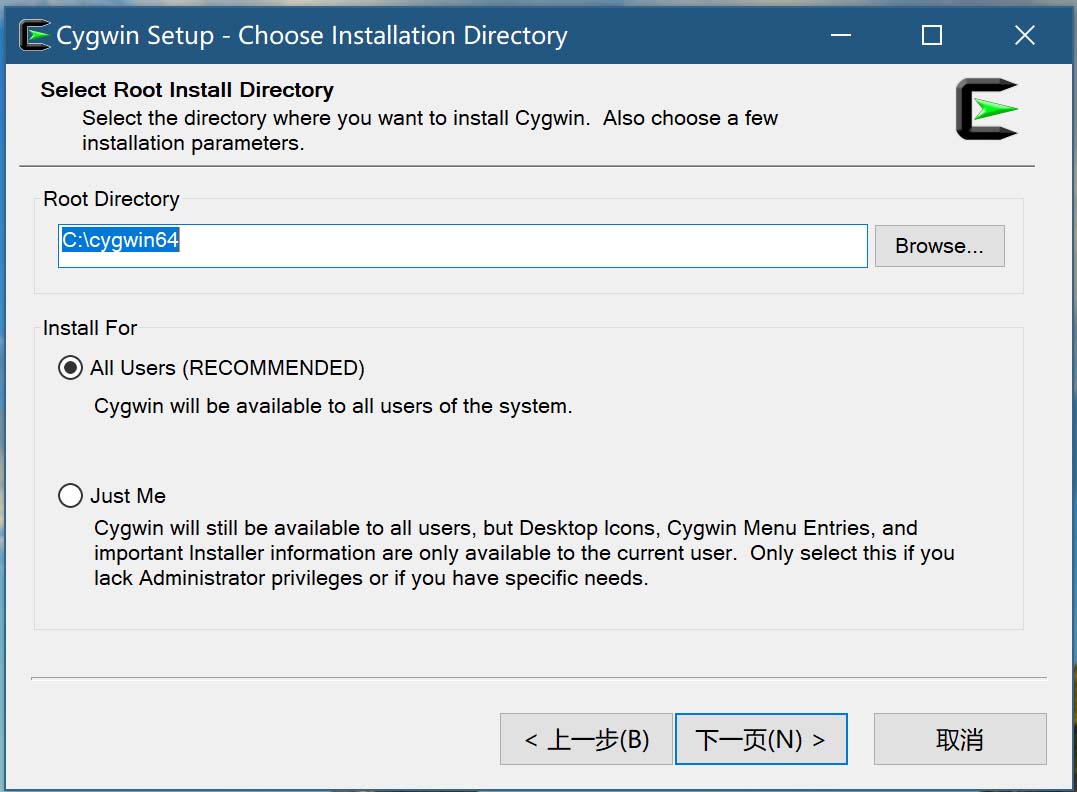Click the Just Me description mentioning Administrator privileges
Viewport: 1077px width, 792px height.
coord(524,553)
